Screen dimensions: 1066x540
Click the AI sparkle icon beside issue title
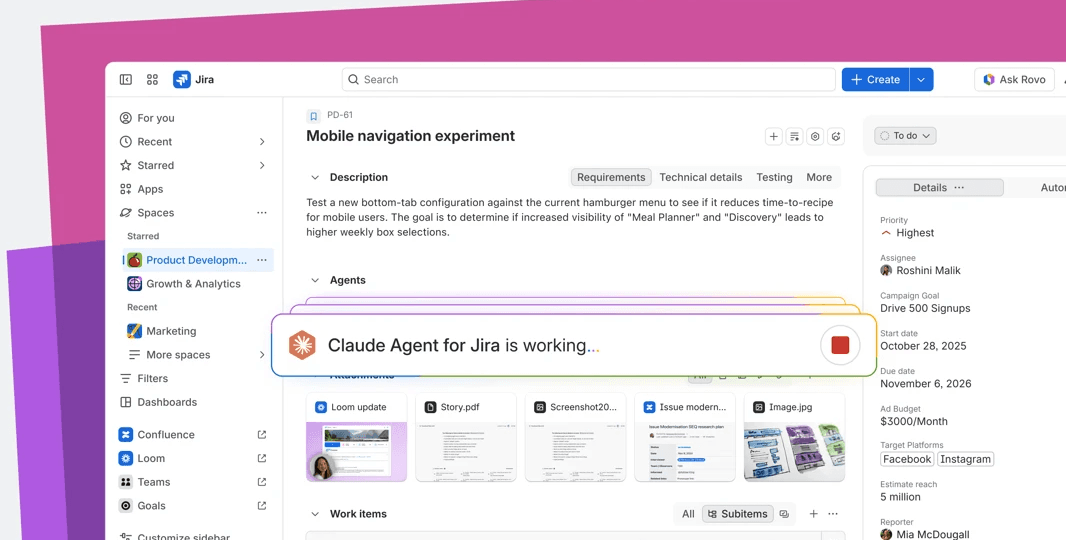(836, 137)
